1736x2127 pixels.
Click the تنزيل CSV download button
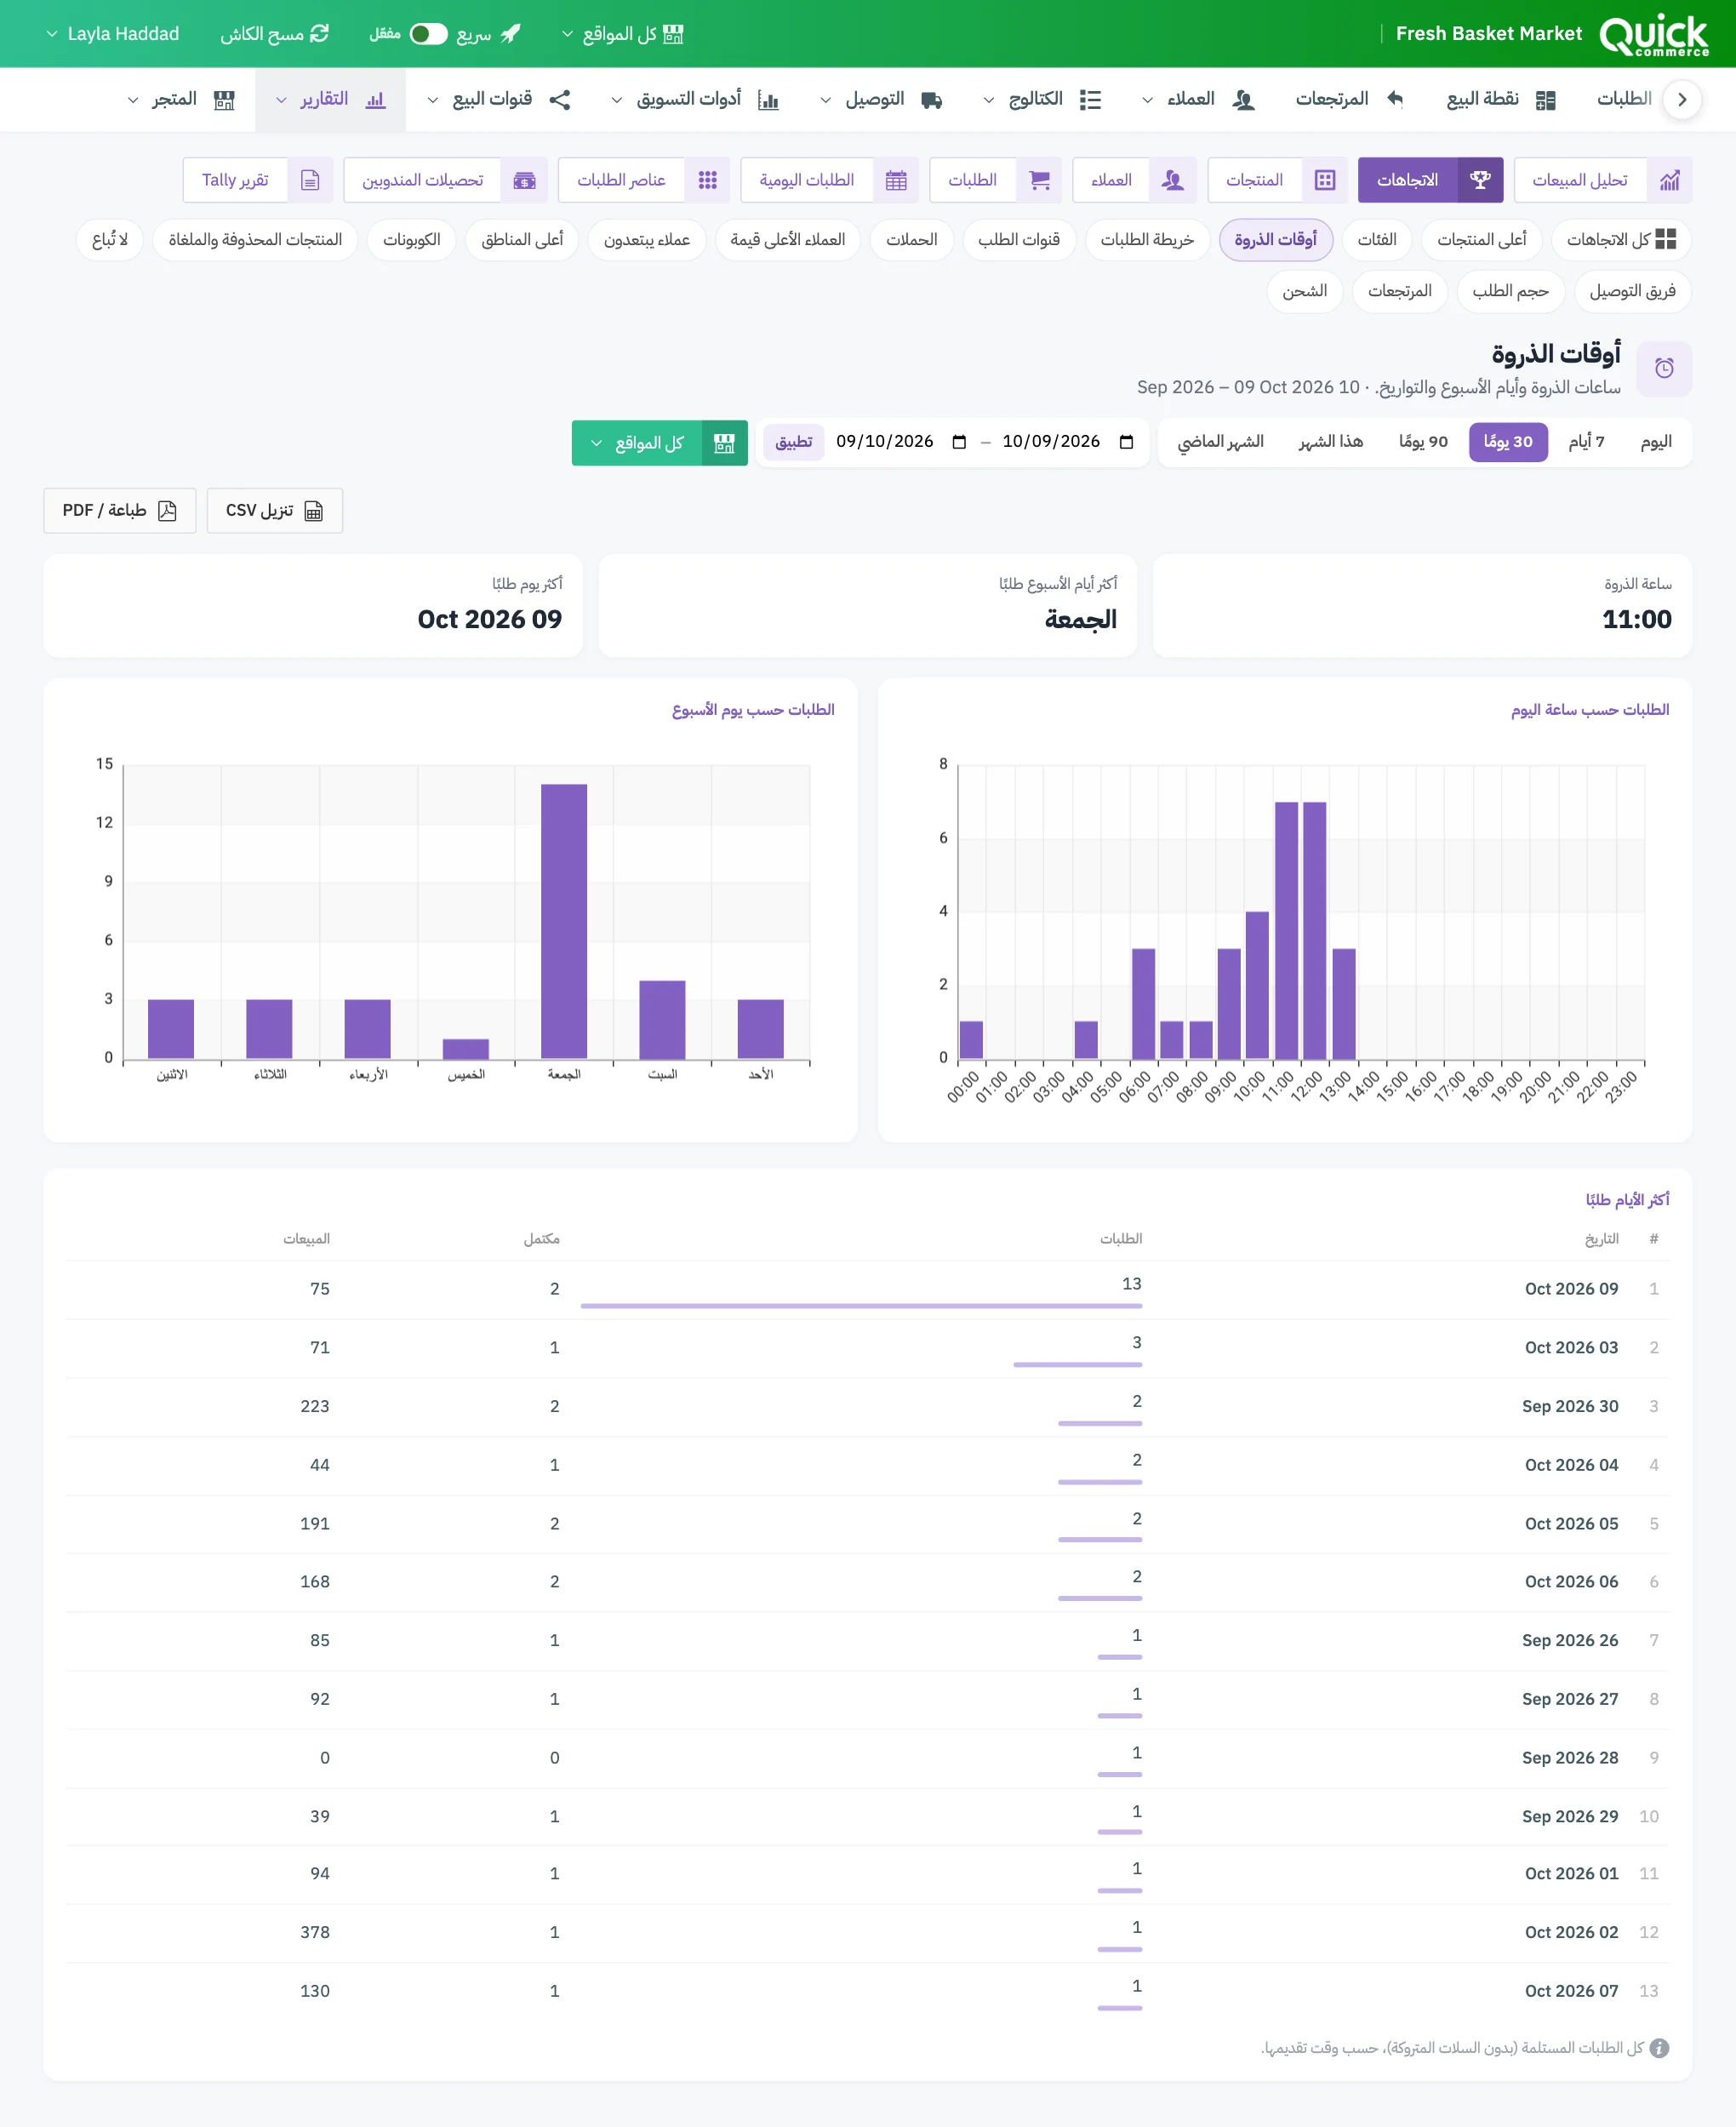(275, 511)
